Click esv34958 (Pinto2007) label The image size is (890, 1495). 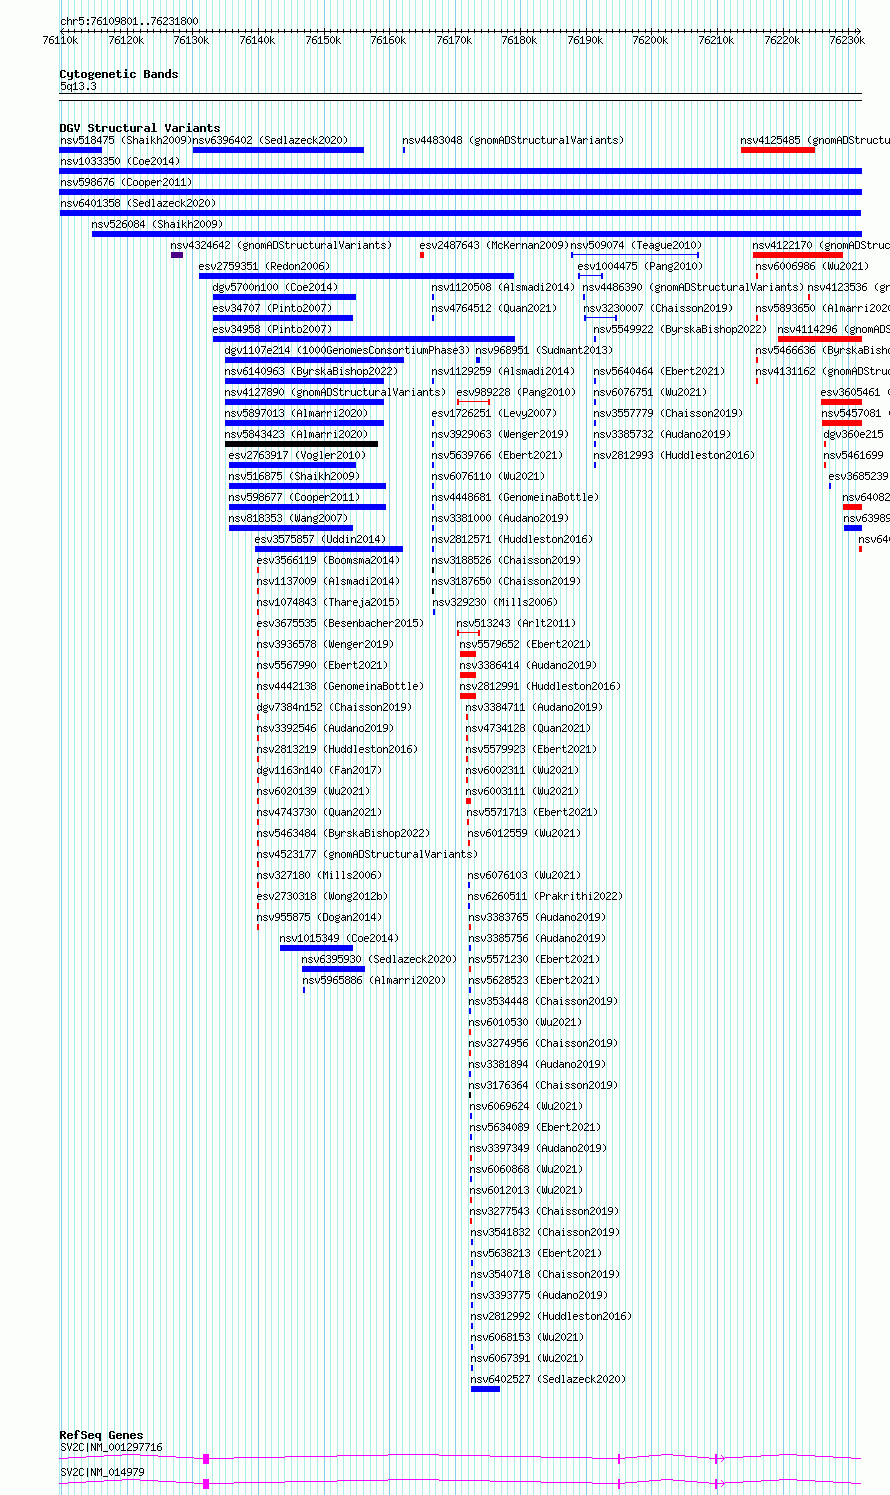click(272, 330)
